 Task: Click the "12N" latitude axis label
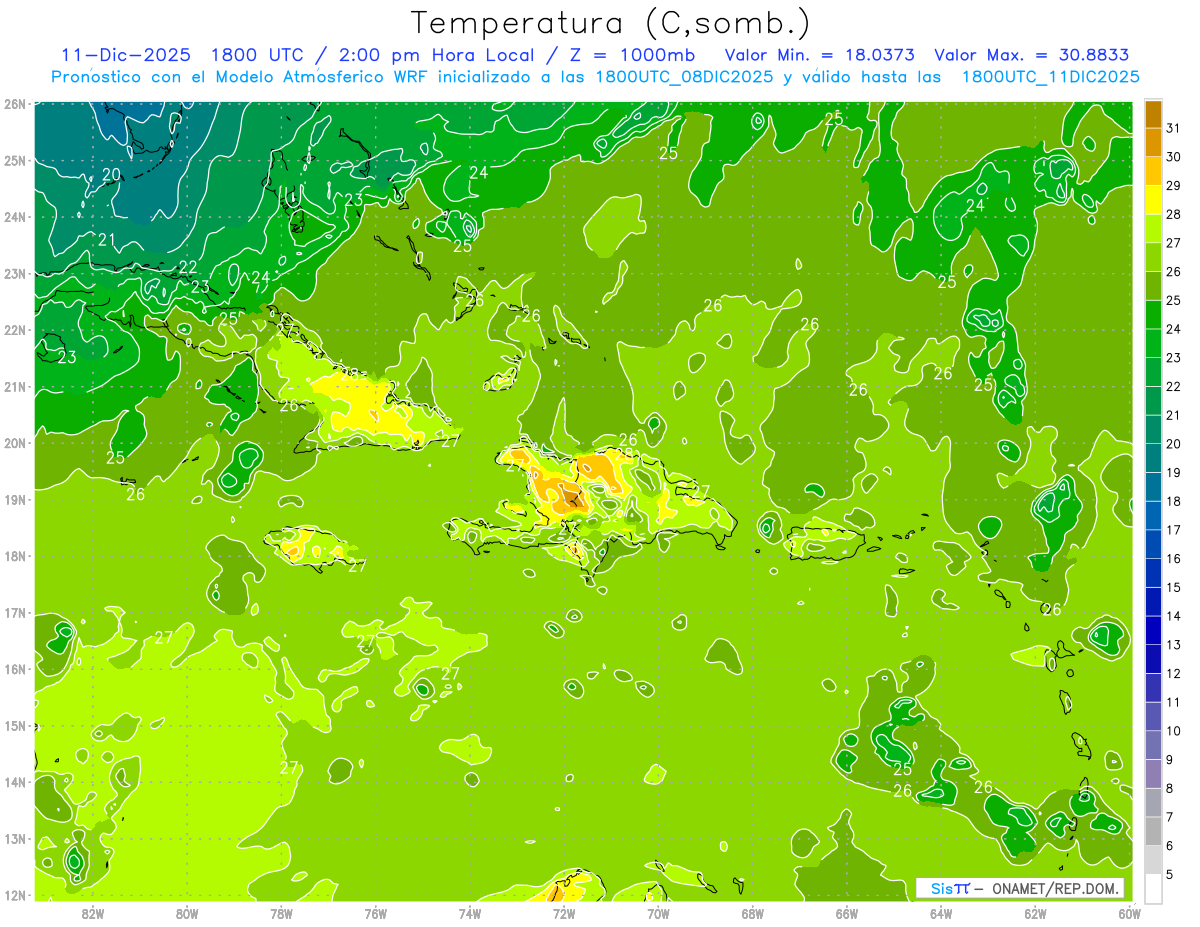coord(15,895)
